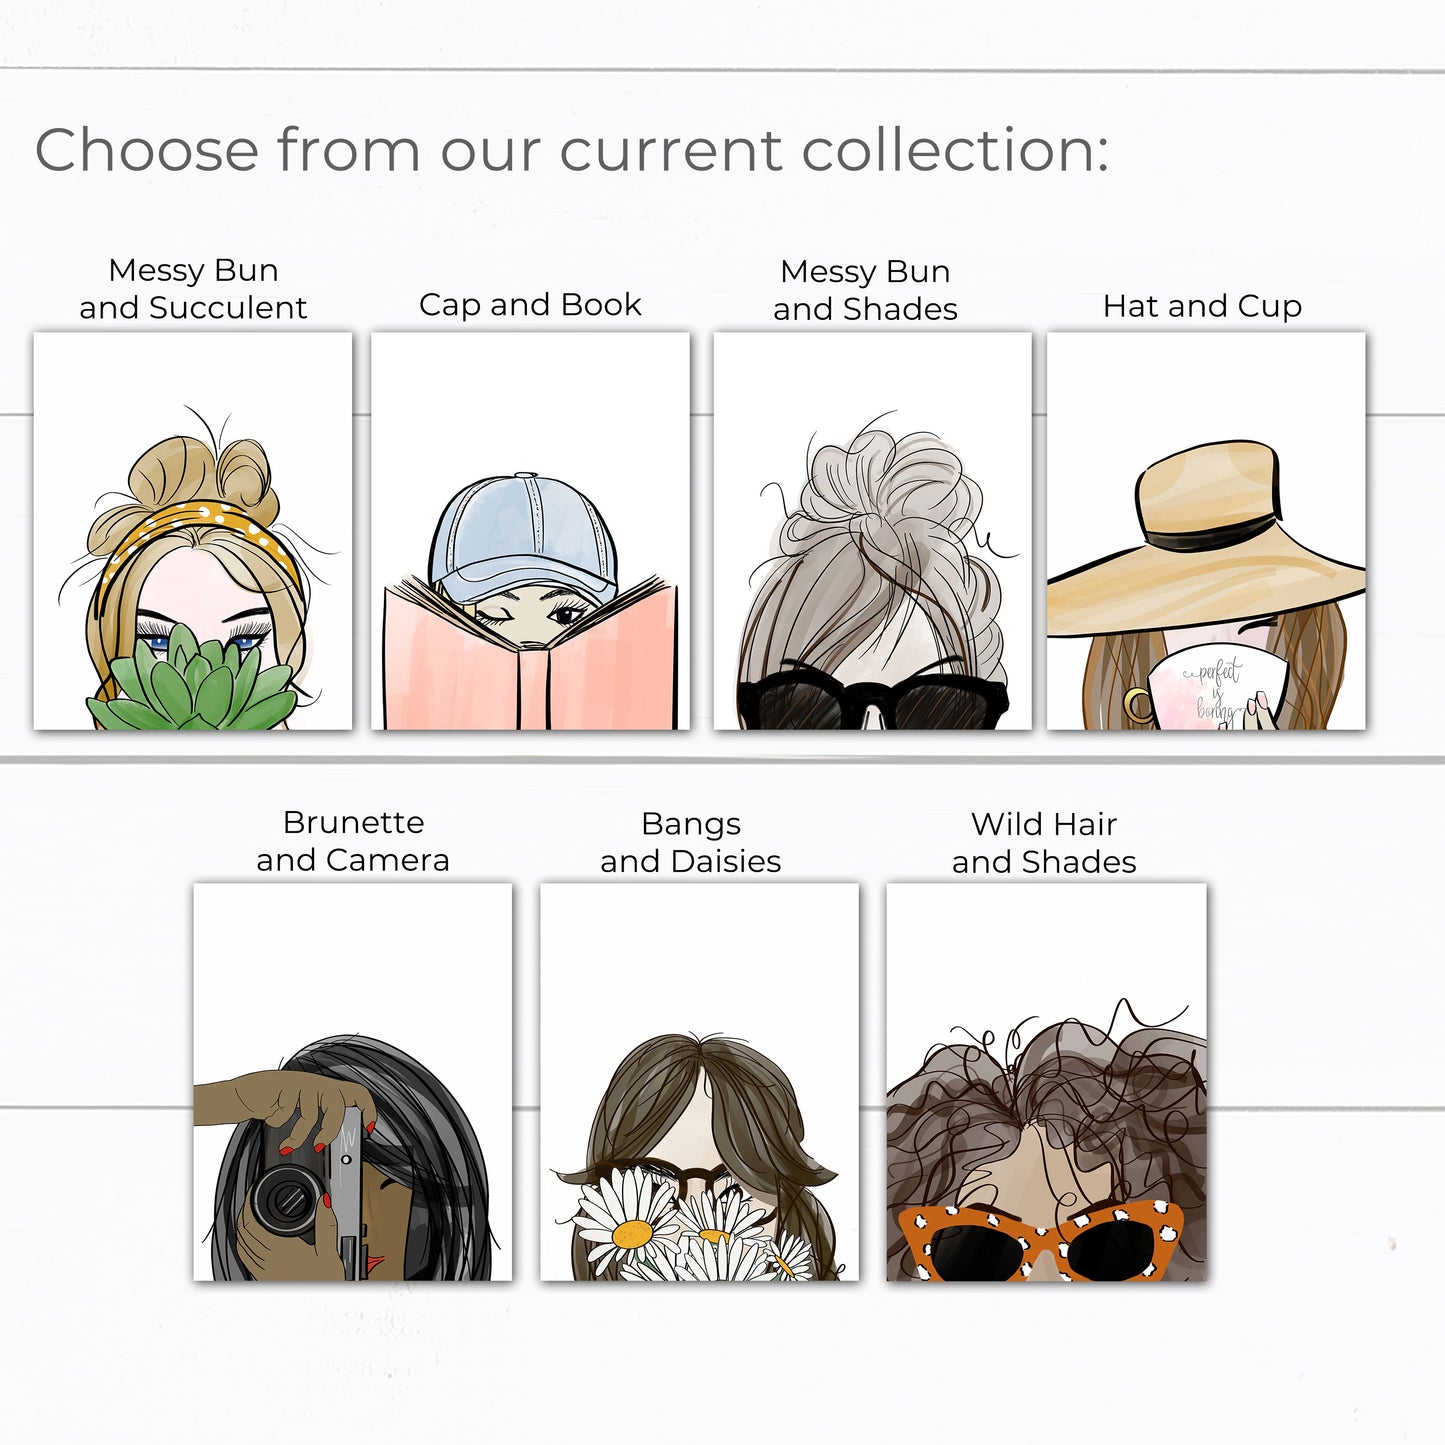Click the pink open book drawing
The height and width of the screenshot is (1445, 1445).
(x=530, y=656)
